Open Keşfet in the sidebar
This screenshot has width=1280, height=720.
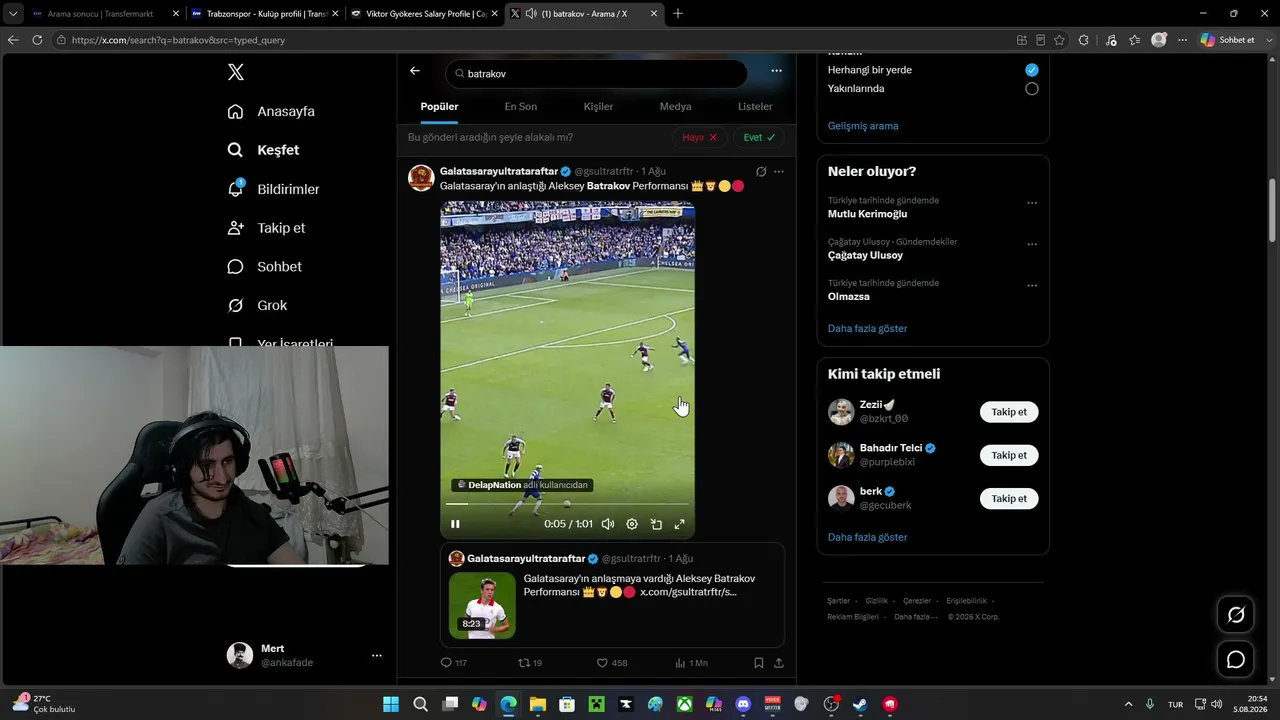click(x=263, y=150)
